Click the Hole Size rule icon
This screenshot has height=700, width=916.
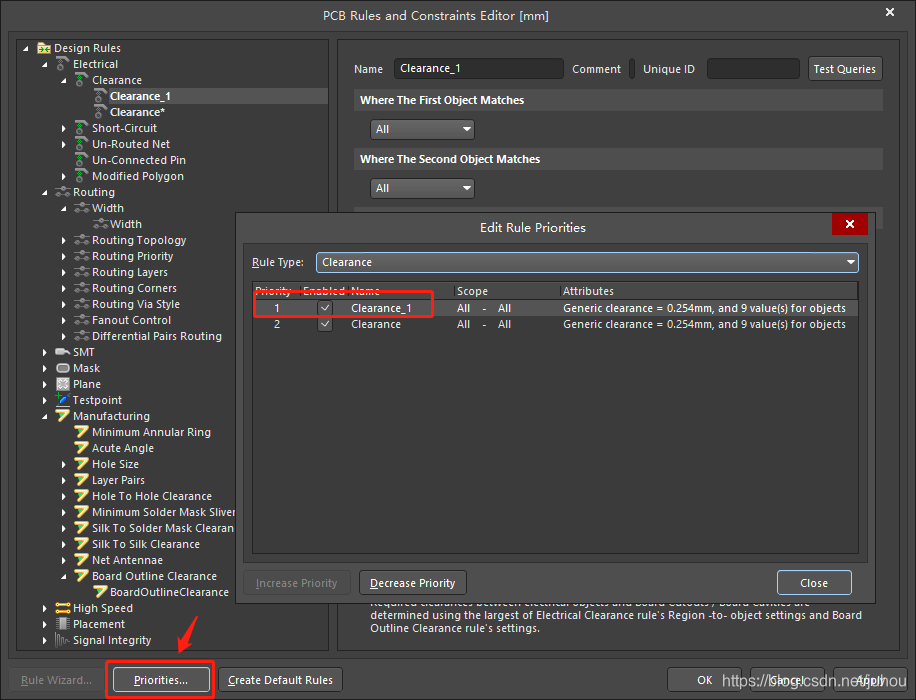point(82,464)
